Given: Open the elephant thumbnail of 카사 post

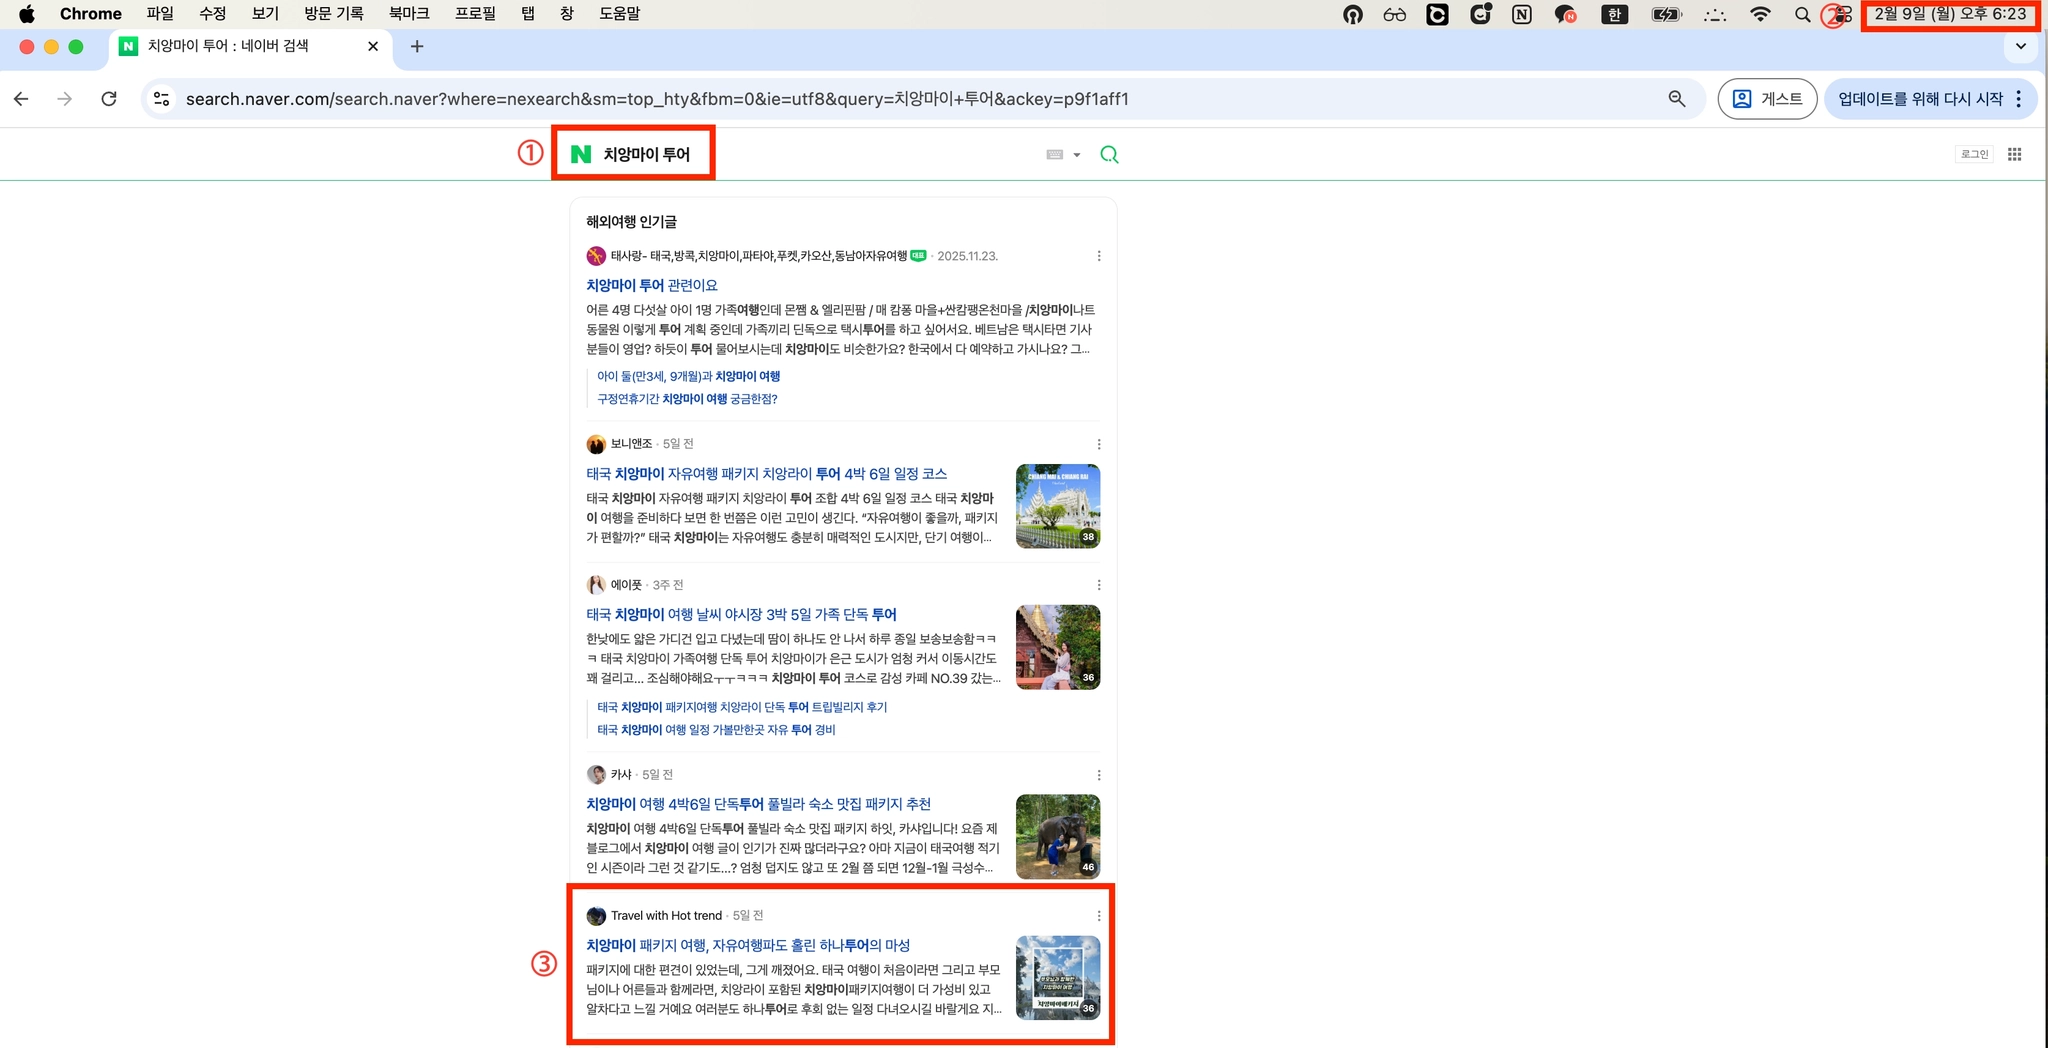Looking at the screenshot, I should tap(1058, 837).
